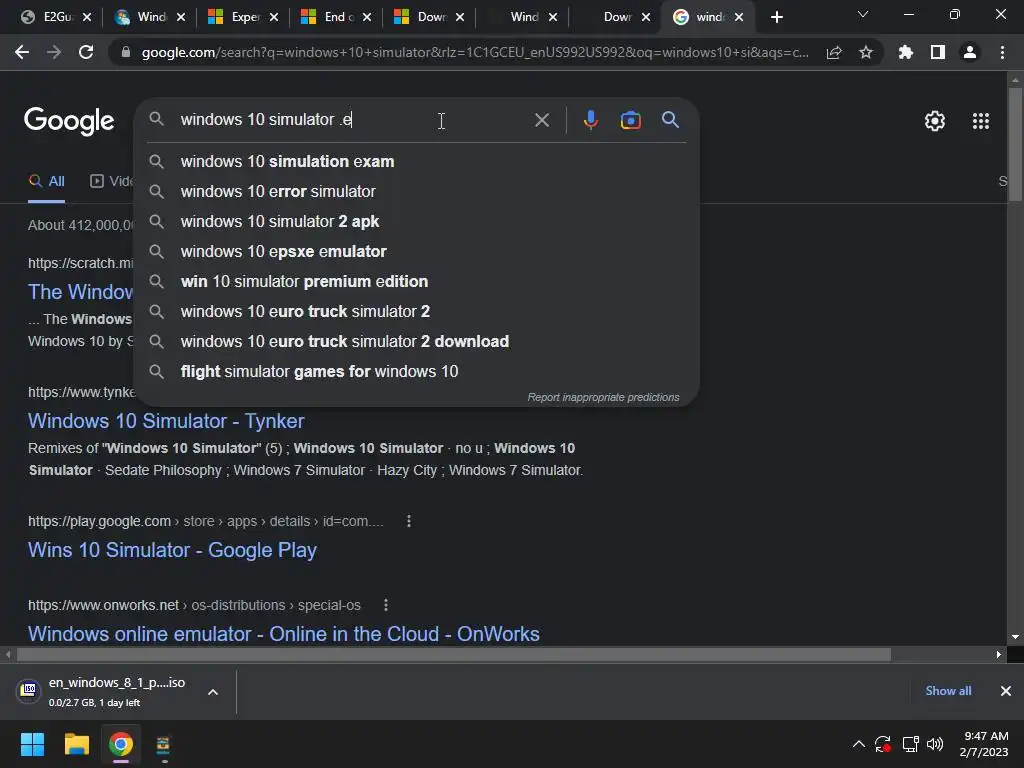Image resolution: width=1024 pixels, height=768 pixels.
Task: Open the Chrome three-dot menu
Action: [x=1002, y=52]
